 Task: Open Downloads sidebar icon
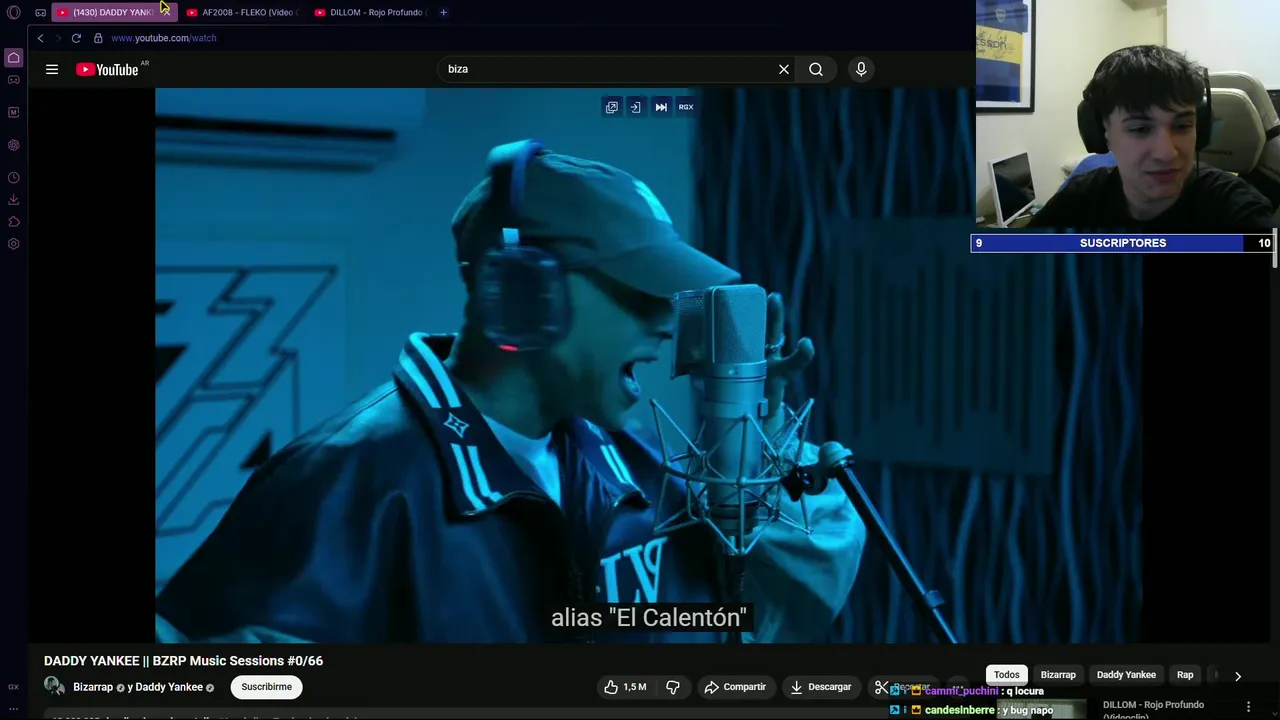tap(13, 200)
